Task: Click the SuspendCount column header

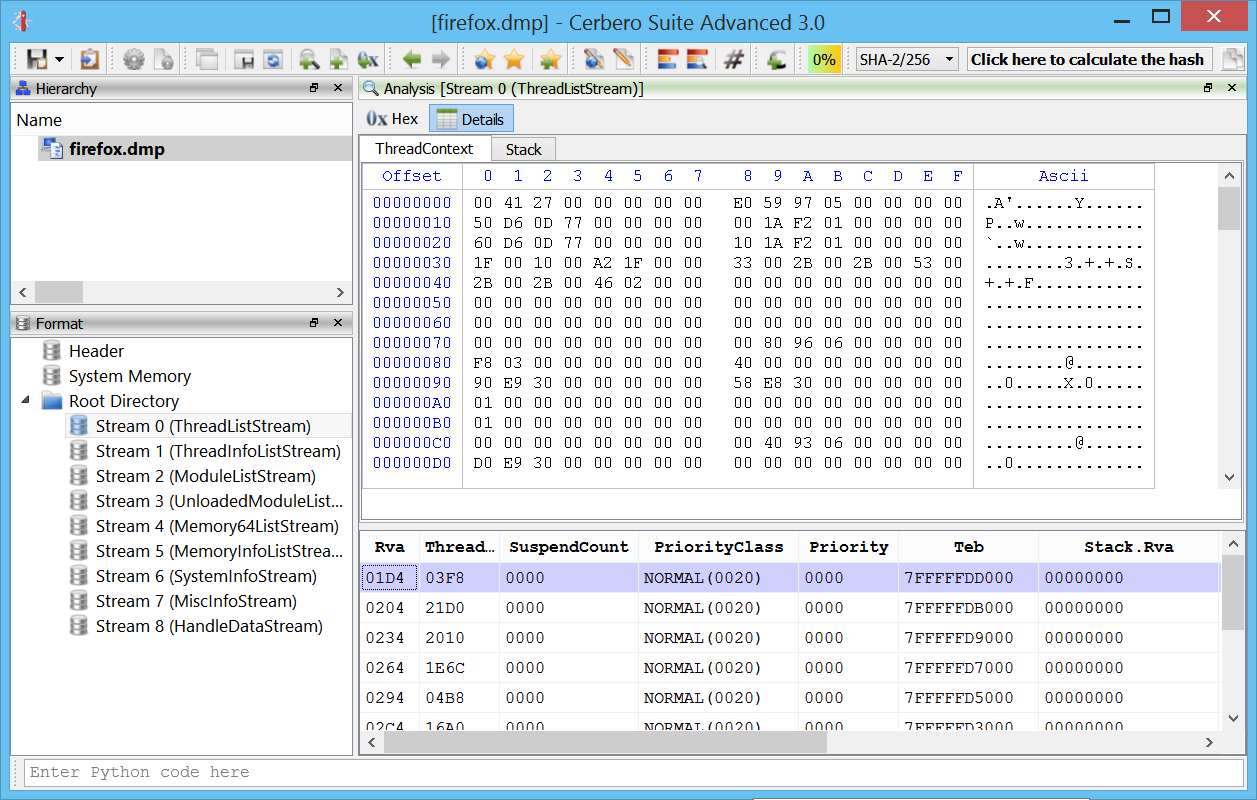Action: [569, 547]
